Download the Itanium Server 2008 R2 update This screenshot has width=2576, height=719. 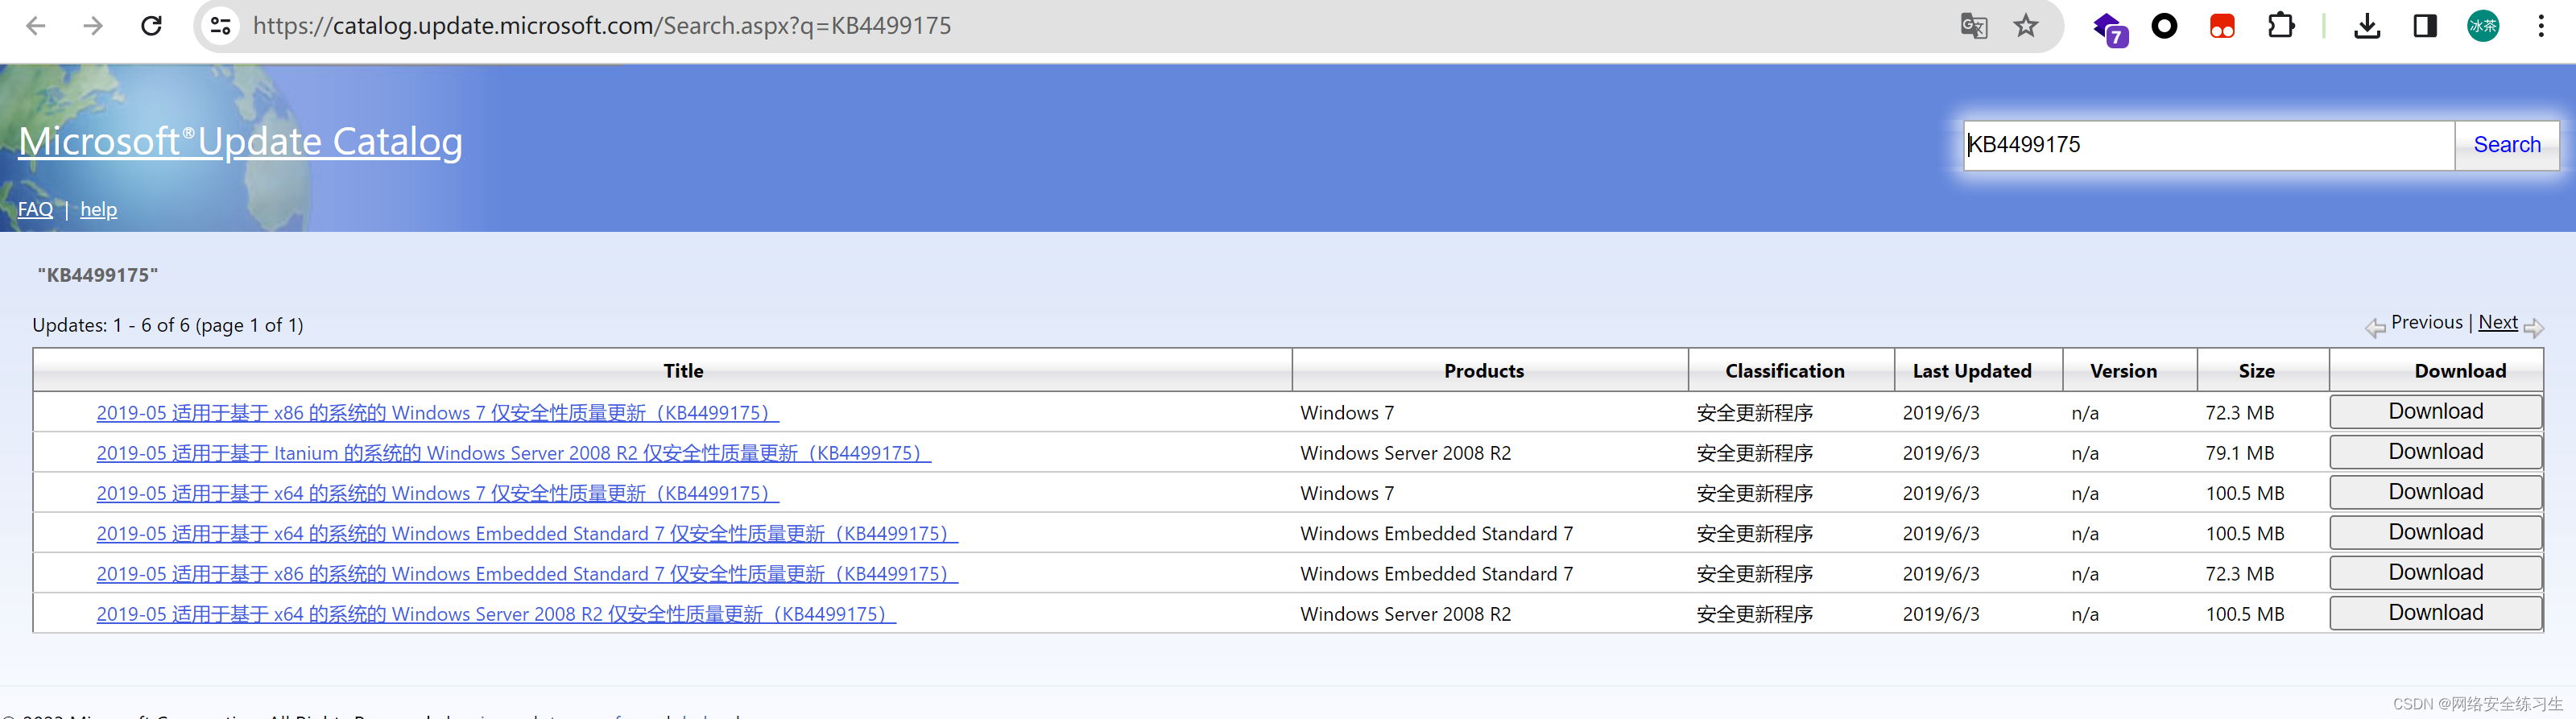(2435, 452)
